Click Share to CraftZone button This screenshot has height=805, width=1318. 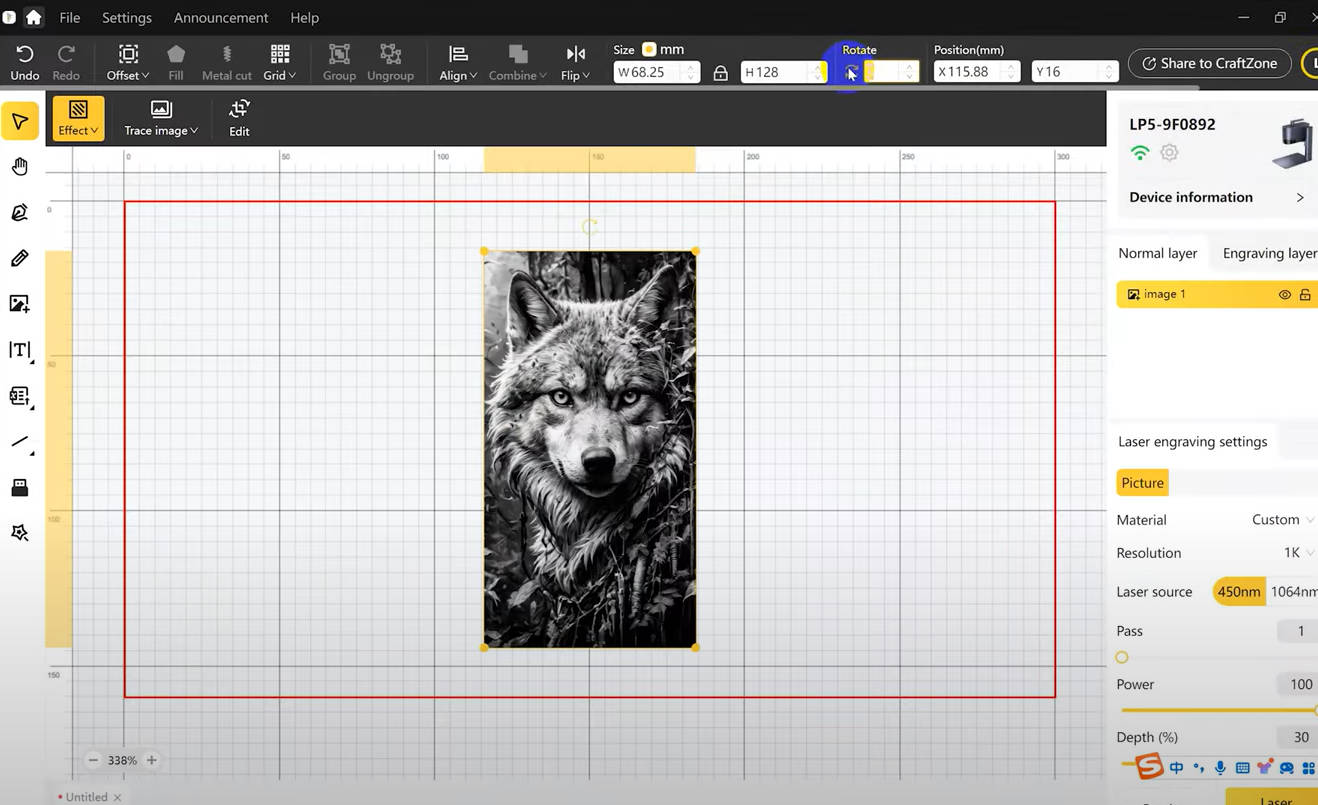pos(1208,63)
